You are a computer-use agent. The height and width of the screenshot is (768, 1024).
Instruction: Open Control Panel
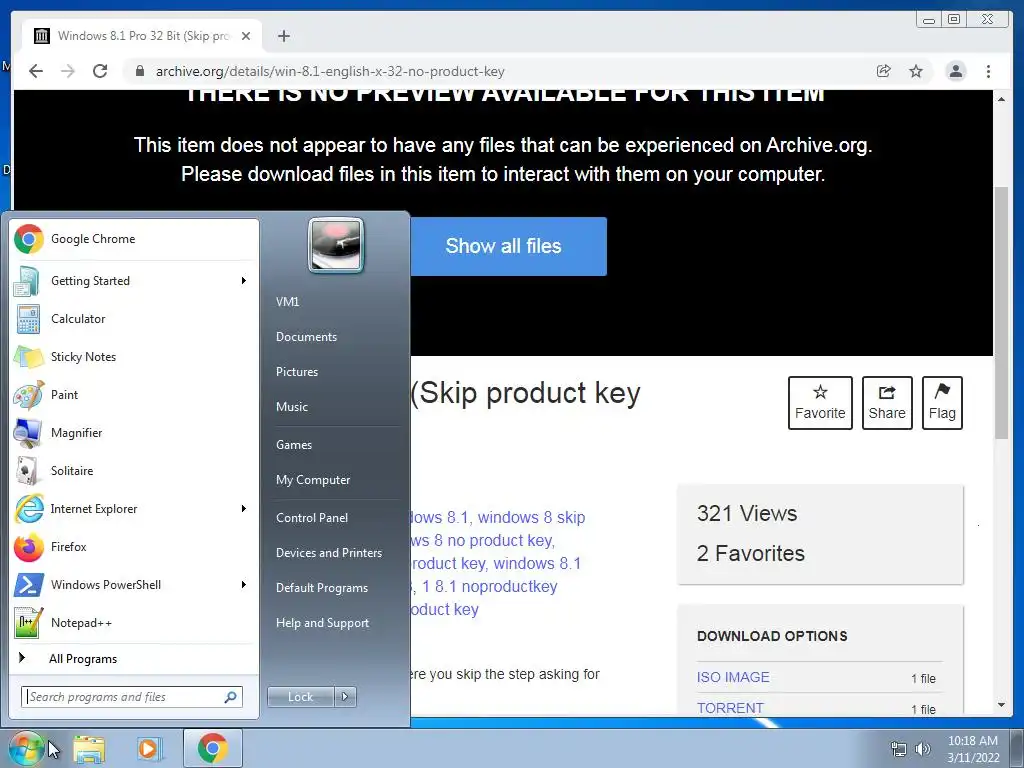[312, 518]
